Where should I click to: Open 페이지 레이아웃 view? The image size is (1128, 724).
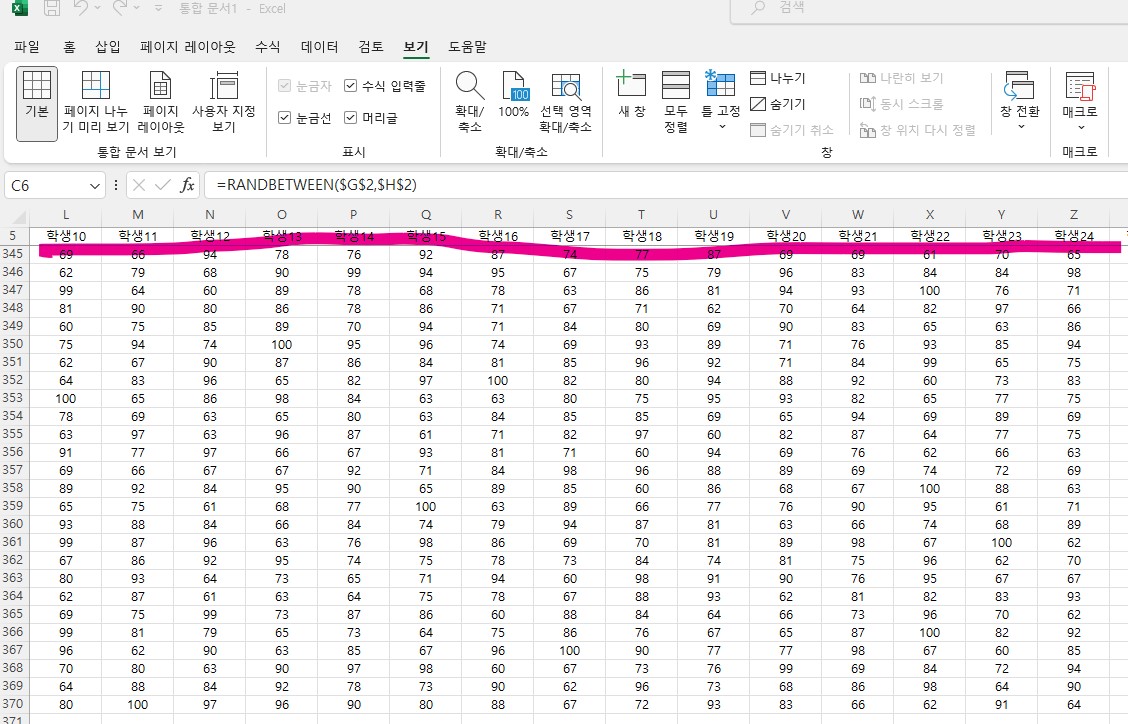pyautogui.click(x=159, y=100)
